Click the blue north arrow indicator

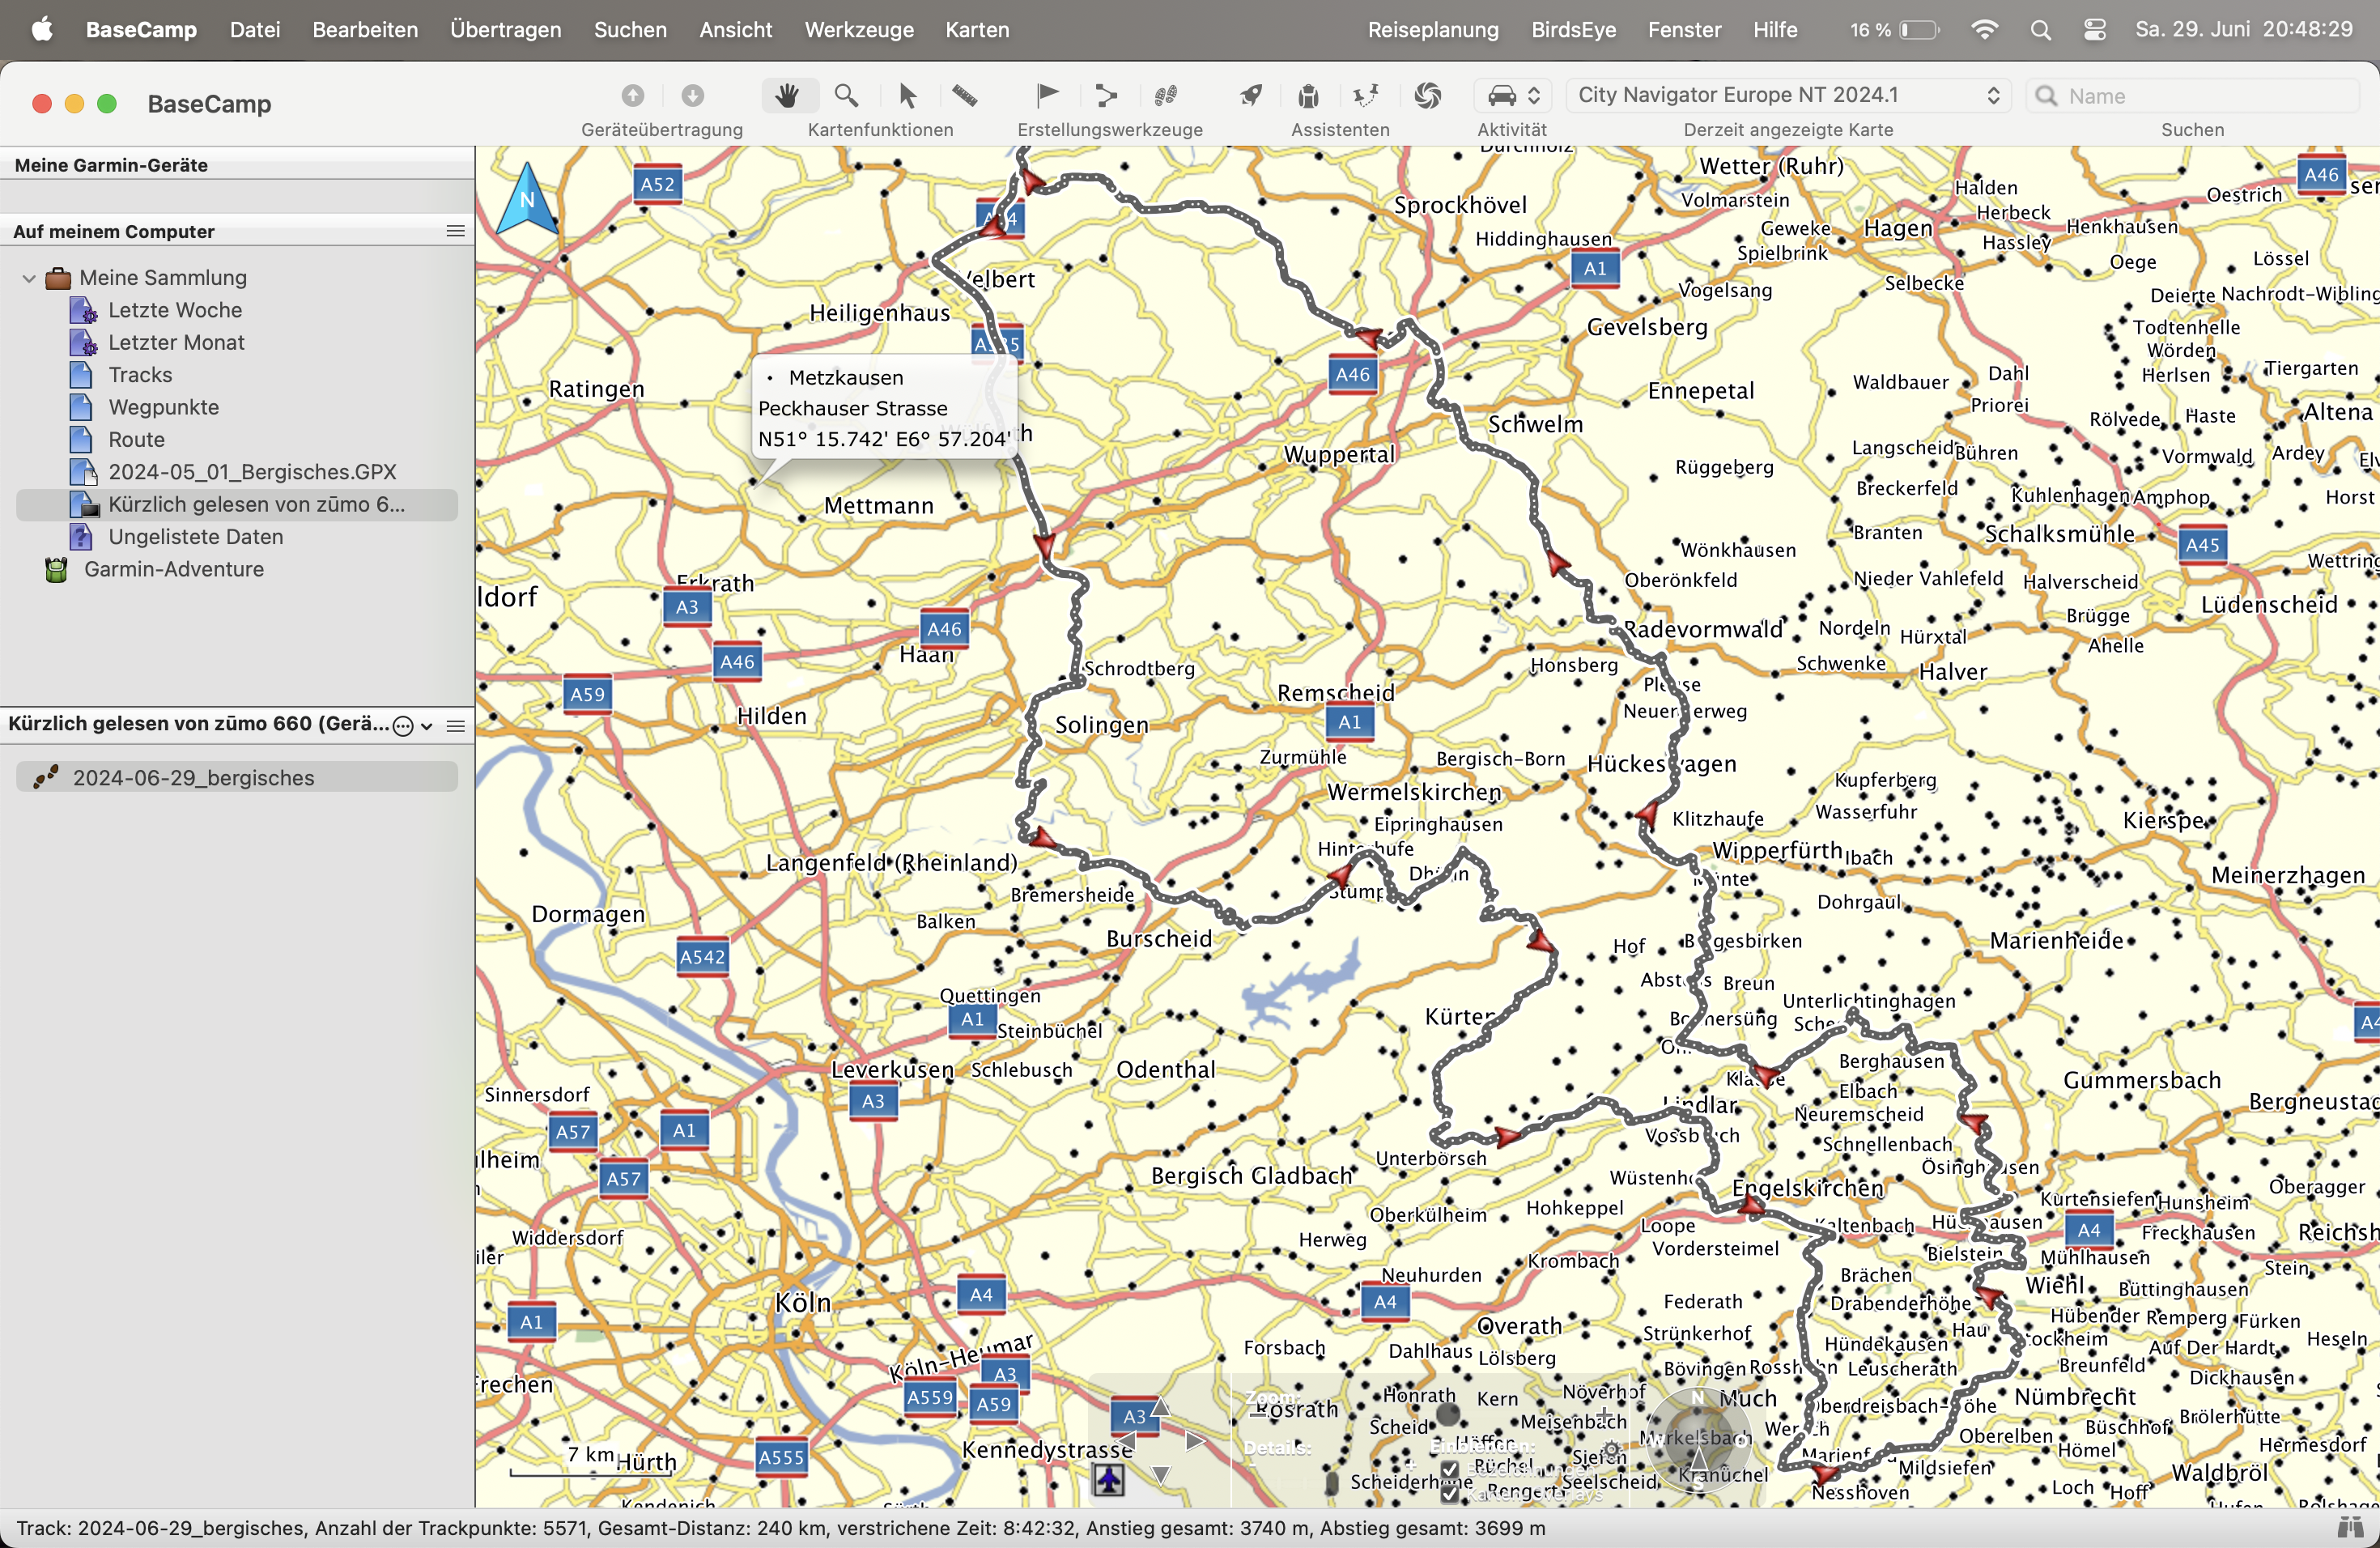click(528, 198)
